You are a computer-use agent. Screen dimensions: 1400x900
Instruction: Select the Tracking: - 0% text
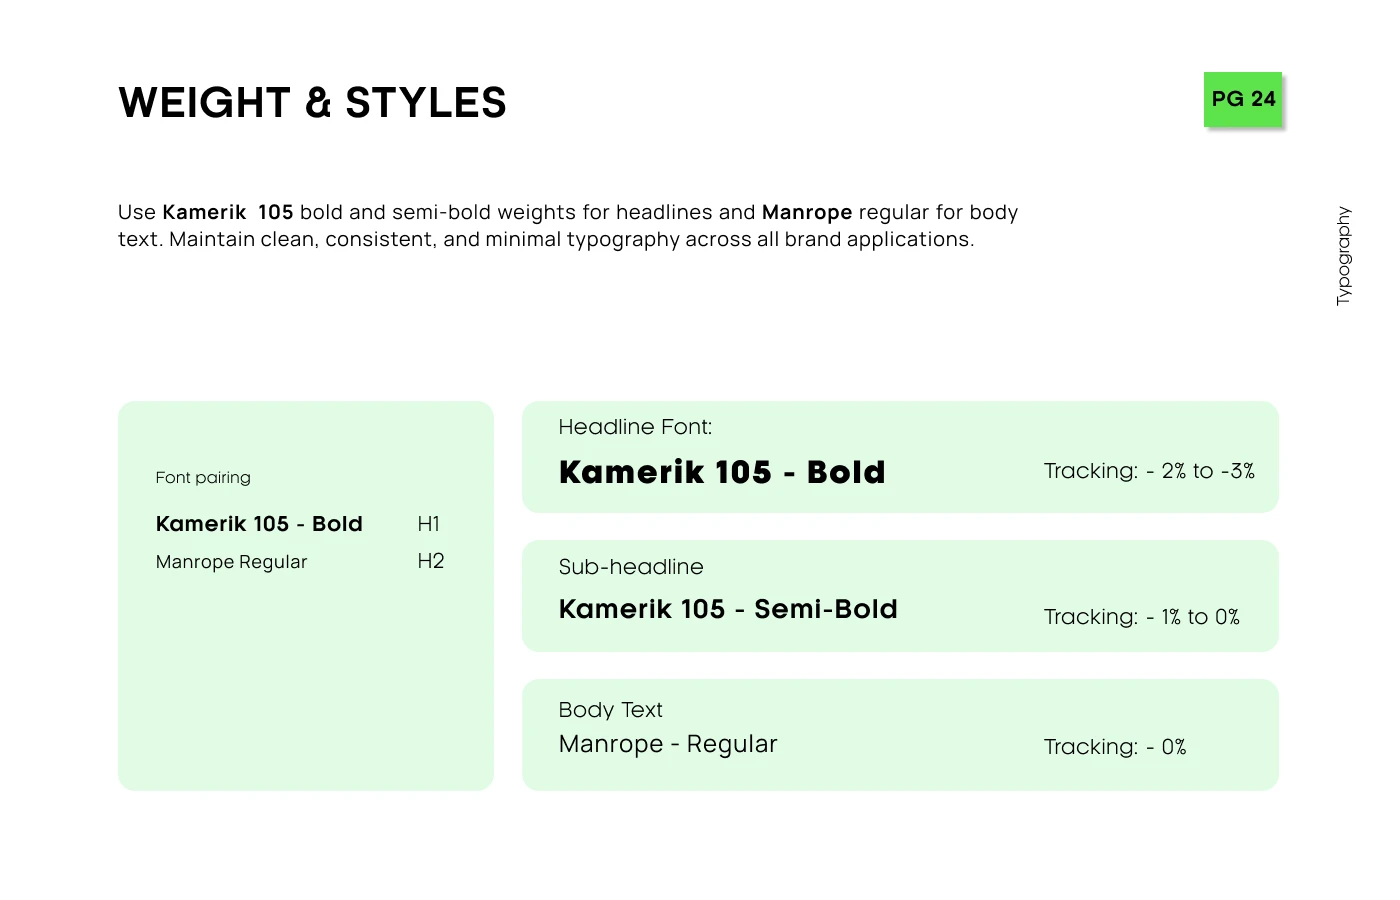1115,747
